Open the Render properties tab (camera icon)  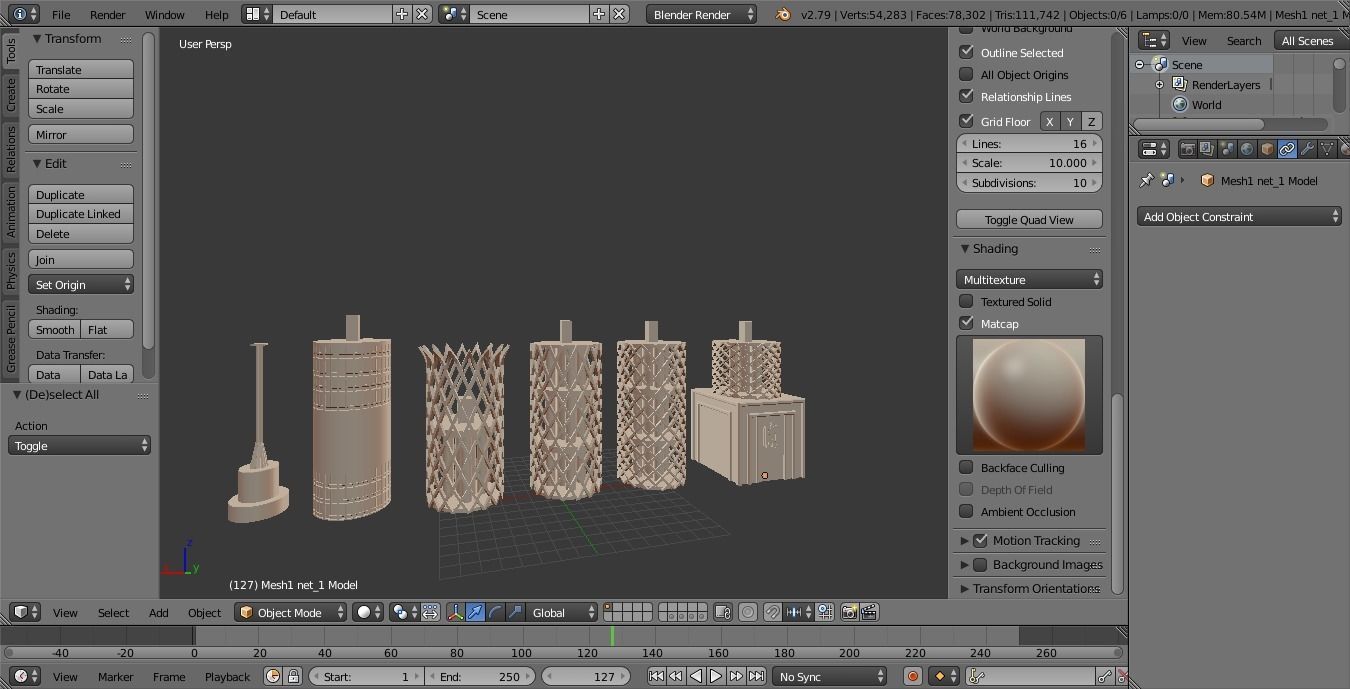(1187, 149)
